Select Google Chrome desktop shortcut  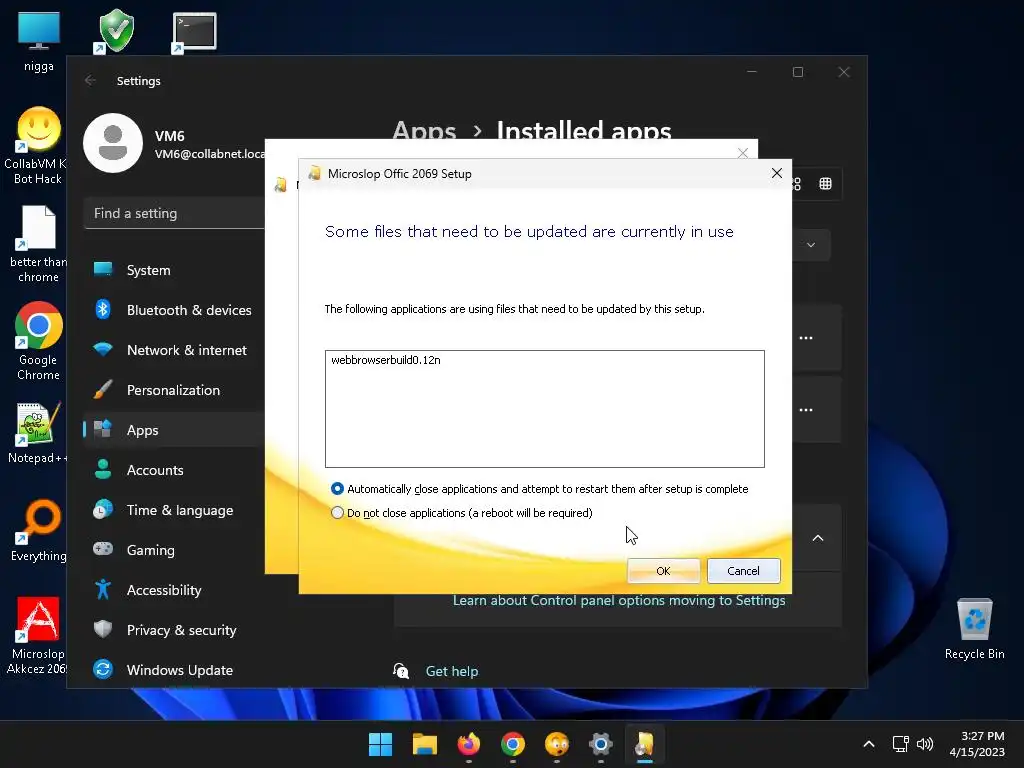coord(38,342)
